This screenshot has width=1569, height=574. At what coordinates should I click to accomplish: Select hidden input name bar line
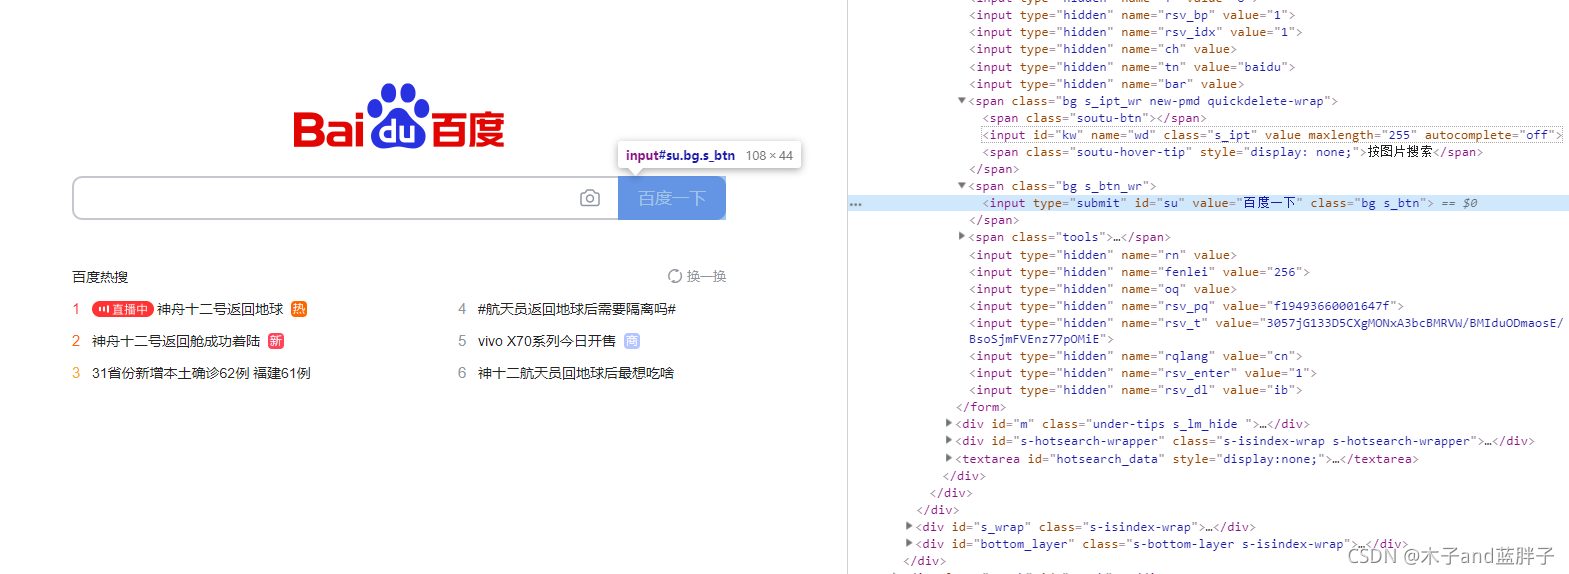(1107, 84)
